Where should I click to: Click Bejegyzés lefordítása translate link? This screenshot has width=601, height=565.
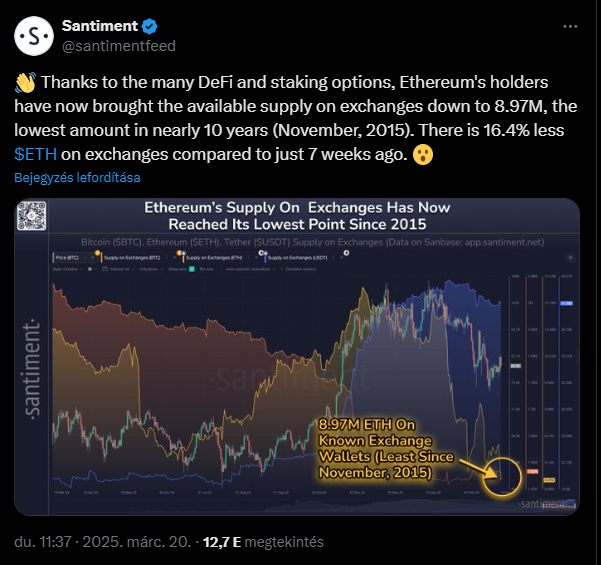click(x=77, y=177)
